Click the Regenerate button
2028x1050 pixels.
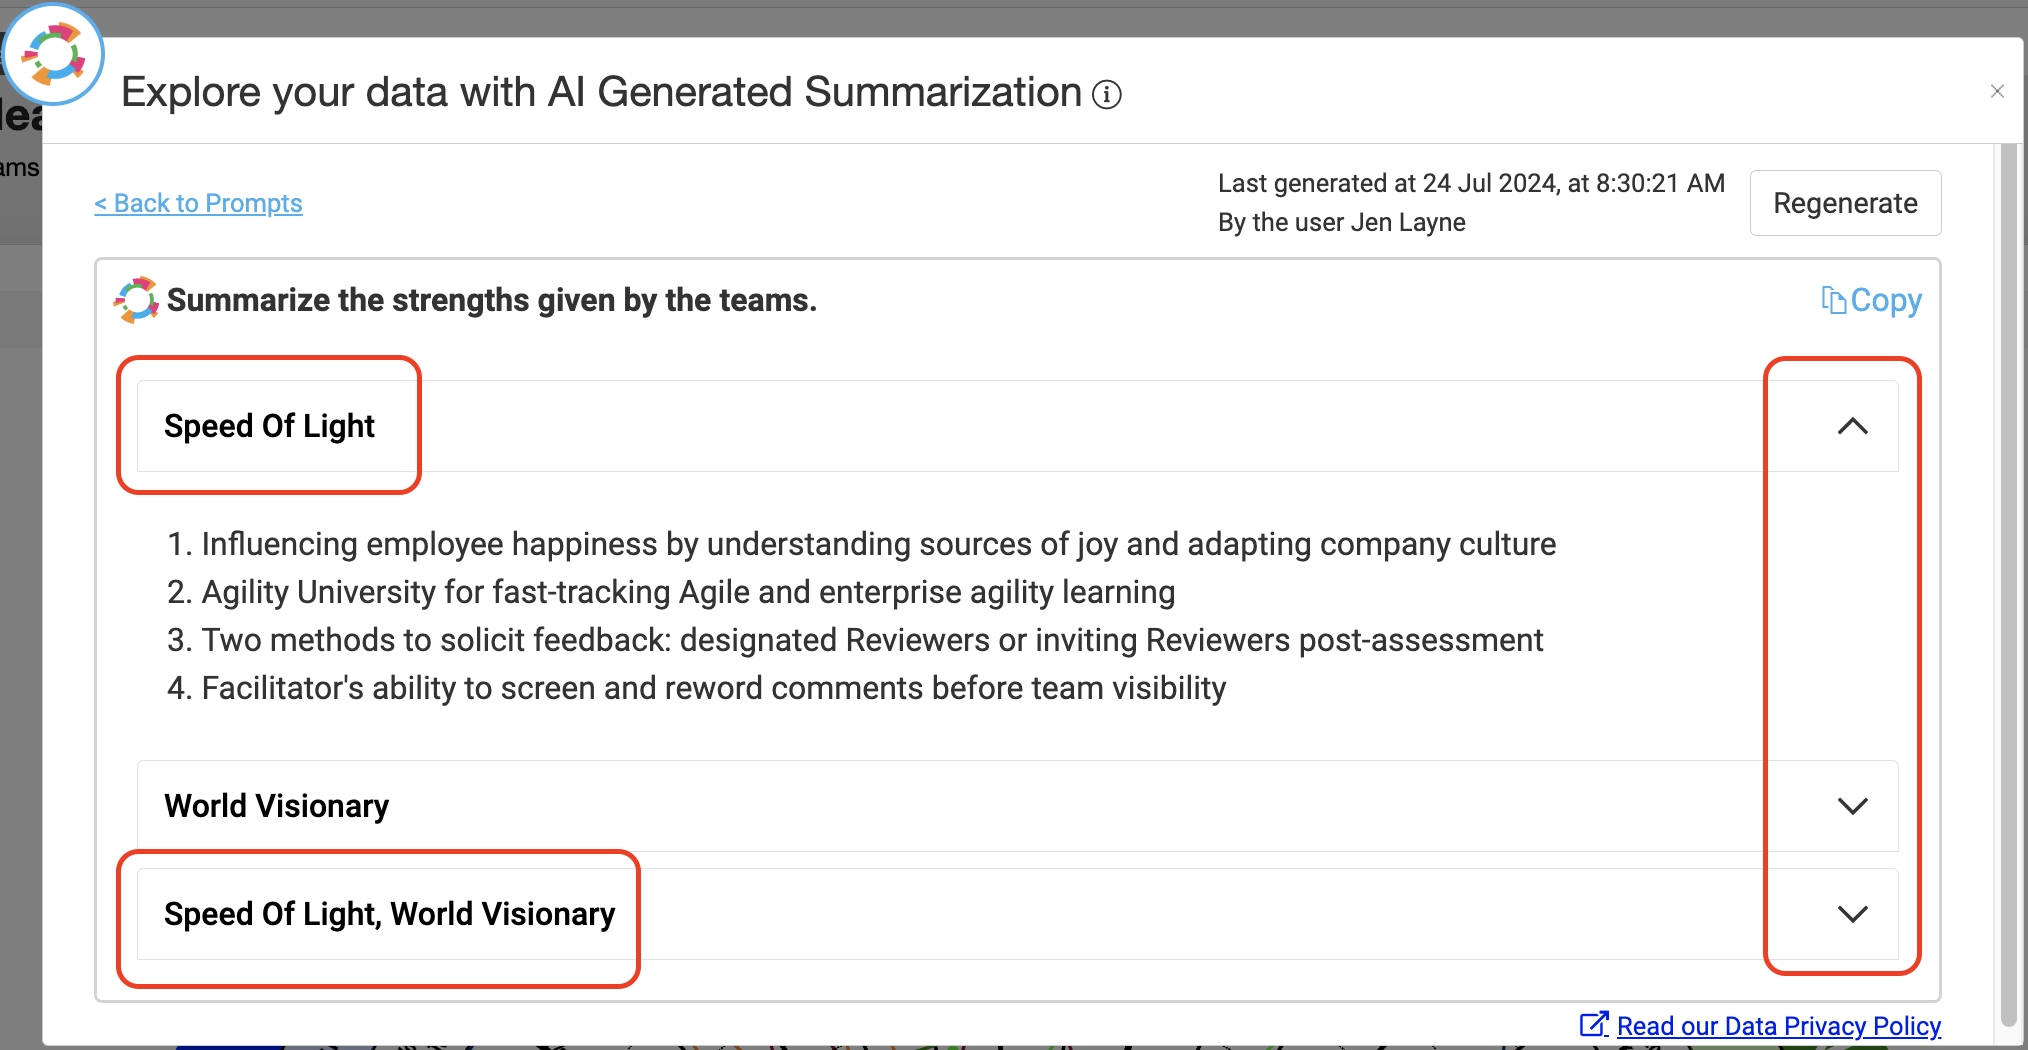tap(1845, 203)
